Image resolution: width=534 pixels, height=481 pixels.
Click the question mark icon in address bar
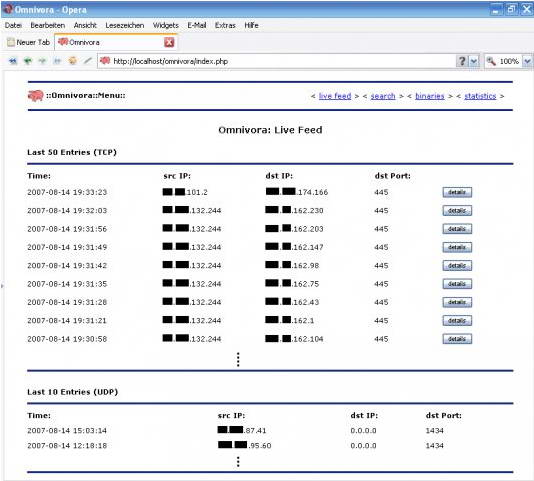(462, 61)
